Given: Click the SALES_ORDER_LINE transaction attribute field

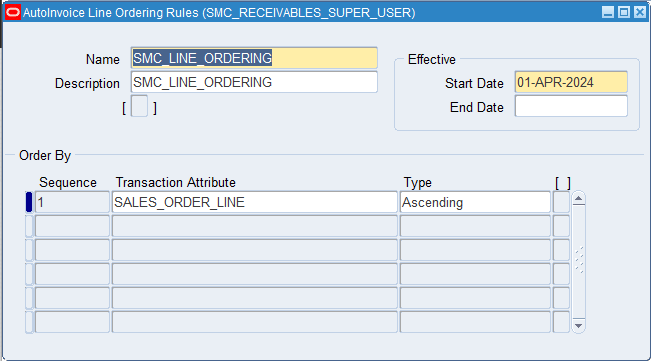Looking at the screenshot, I should (x=255, y=202).
